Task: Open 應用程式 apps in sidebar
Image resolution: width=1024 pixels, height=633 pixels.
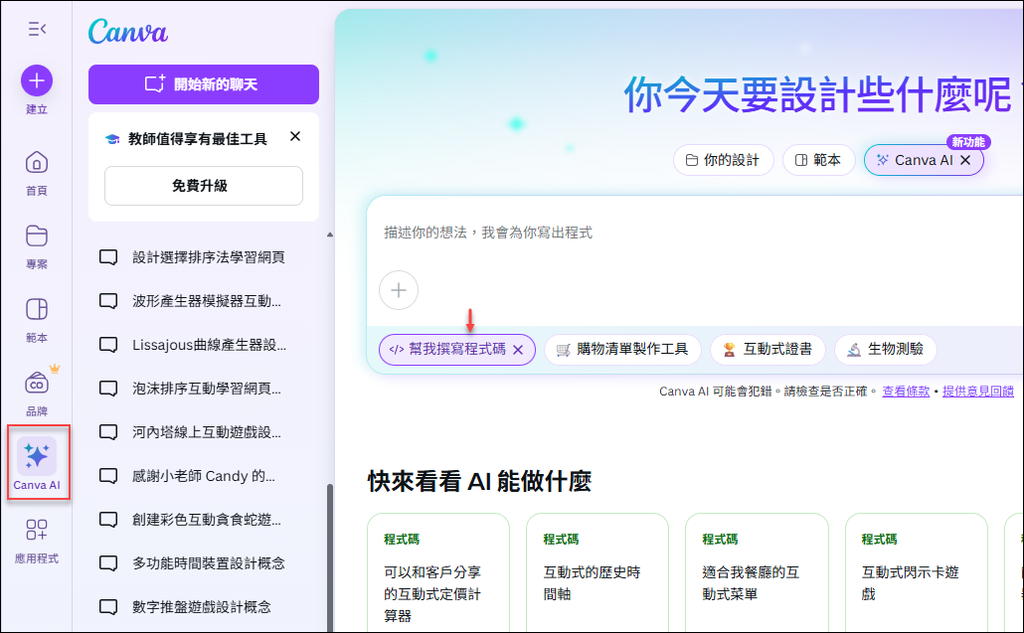Action: point(37,541)
